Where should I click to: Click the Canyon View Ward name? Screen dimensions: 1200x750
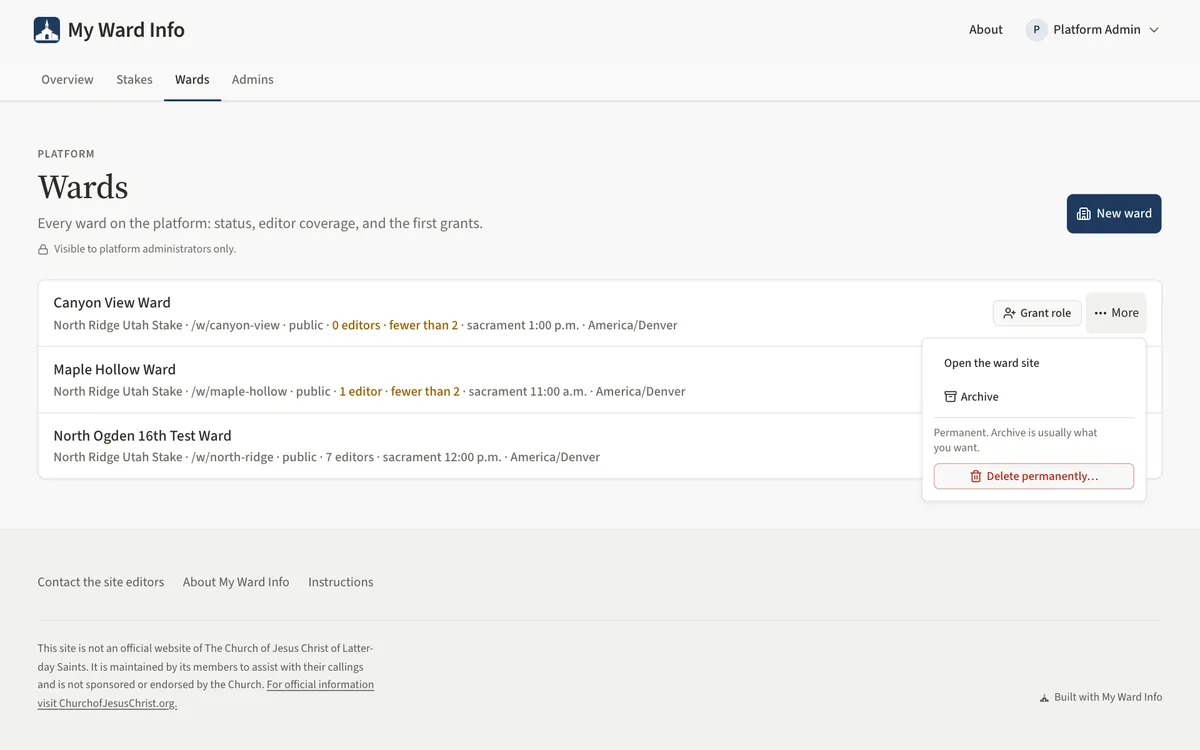coord(112,303)
